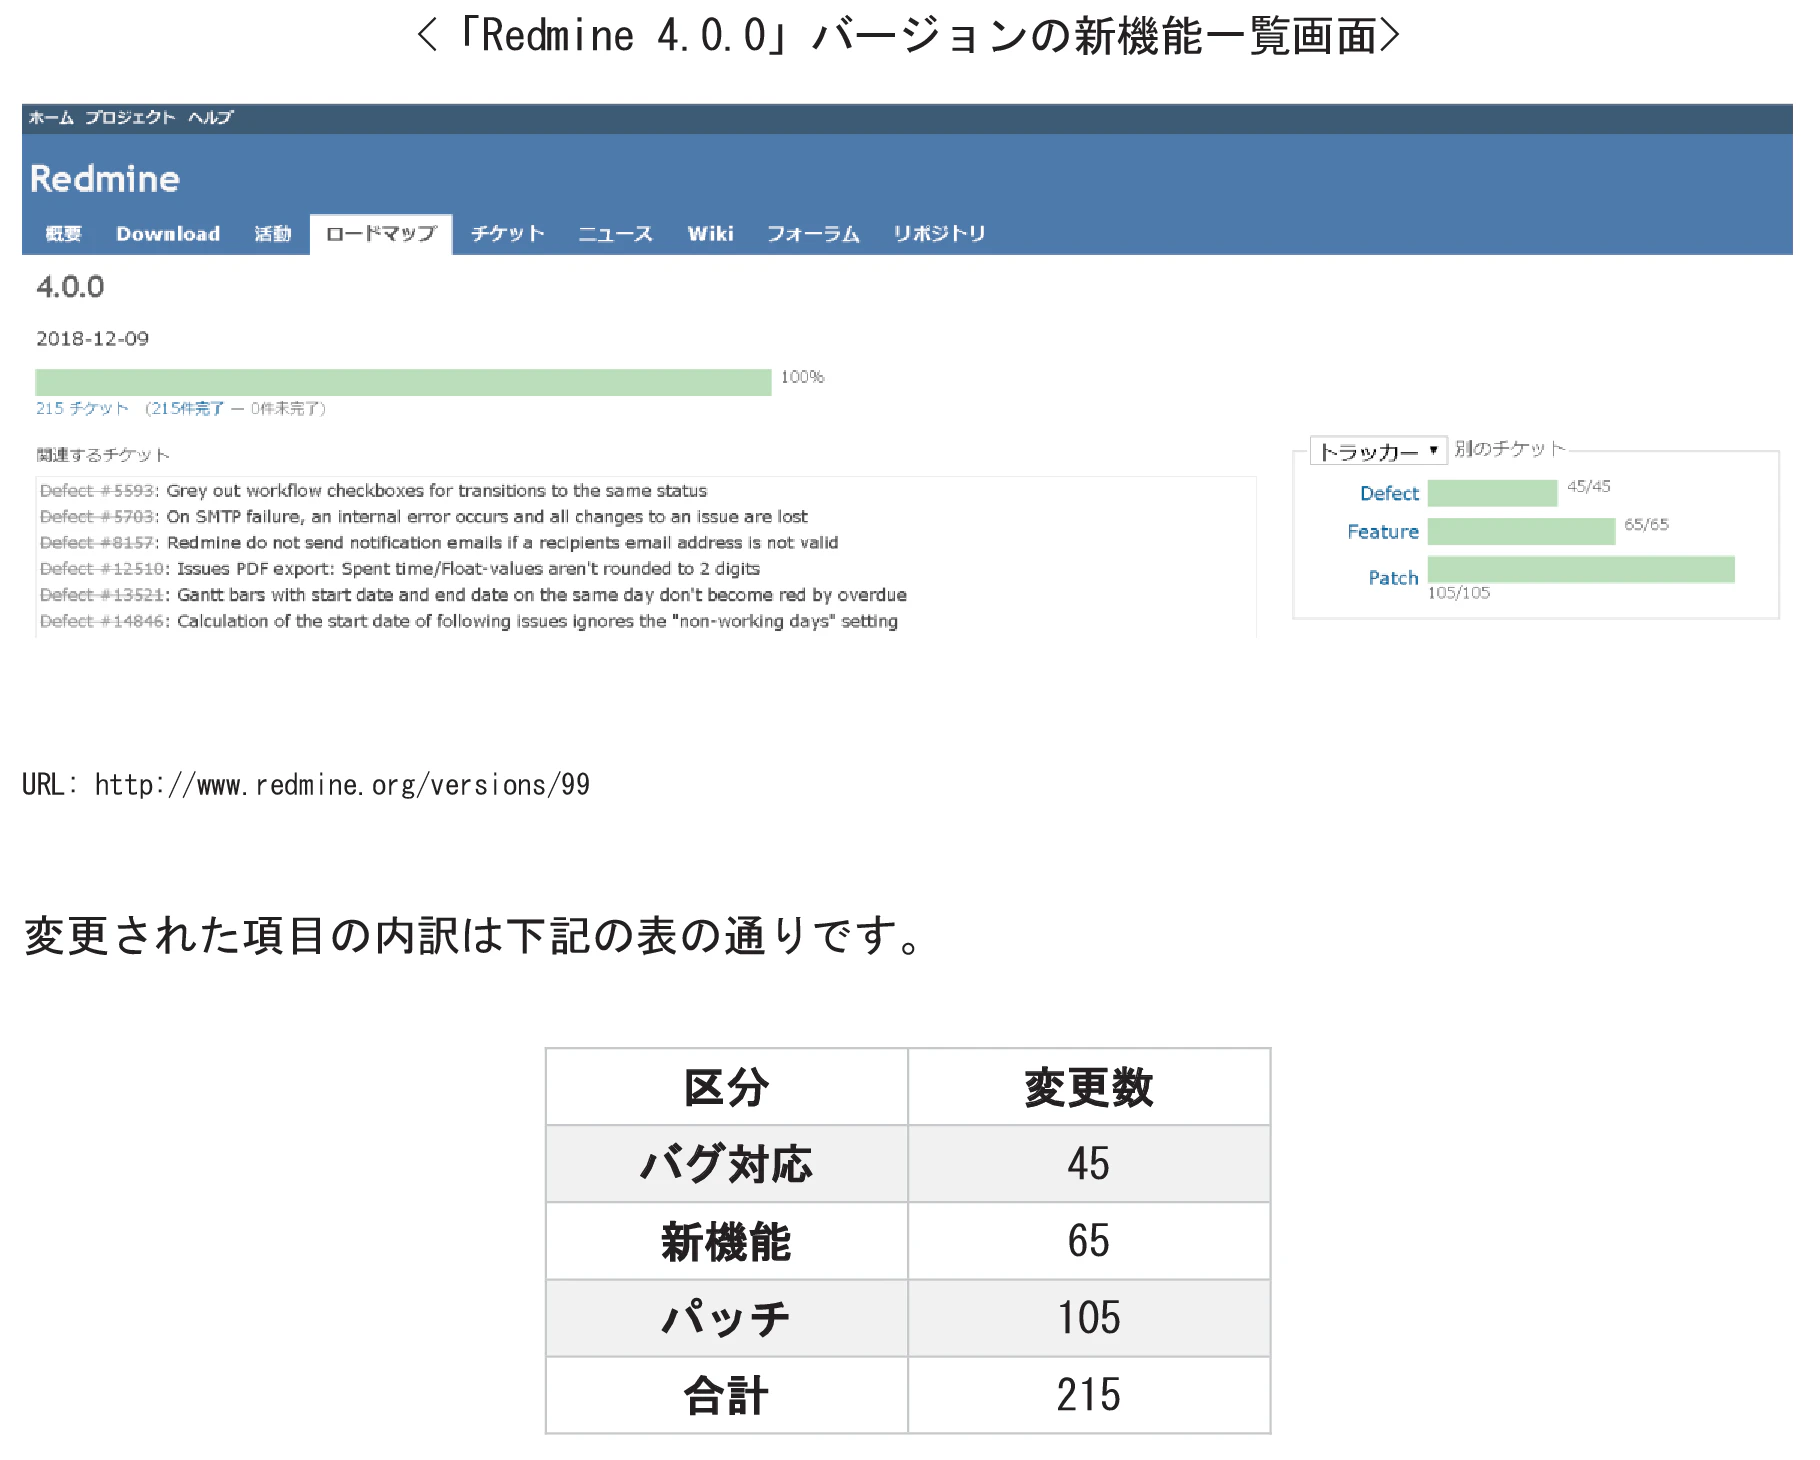This screenshot has width=1820, height=1460.
Task: Open issue Defect #12510
Action: click(103, 569)
